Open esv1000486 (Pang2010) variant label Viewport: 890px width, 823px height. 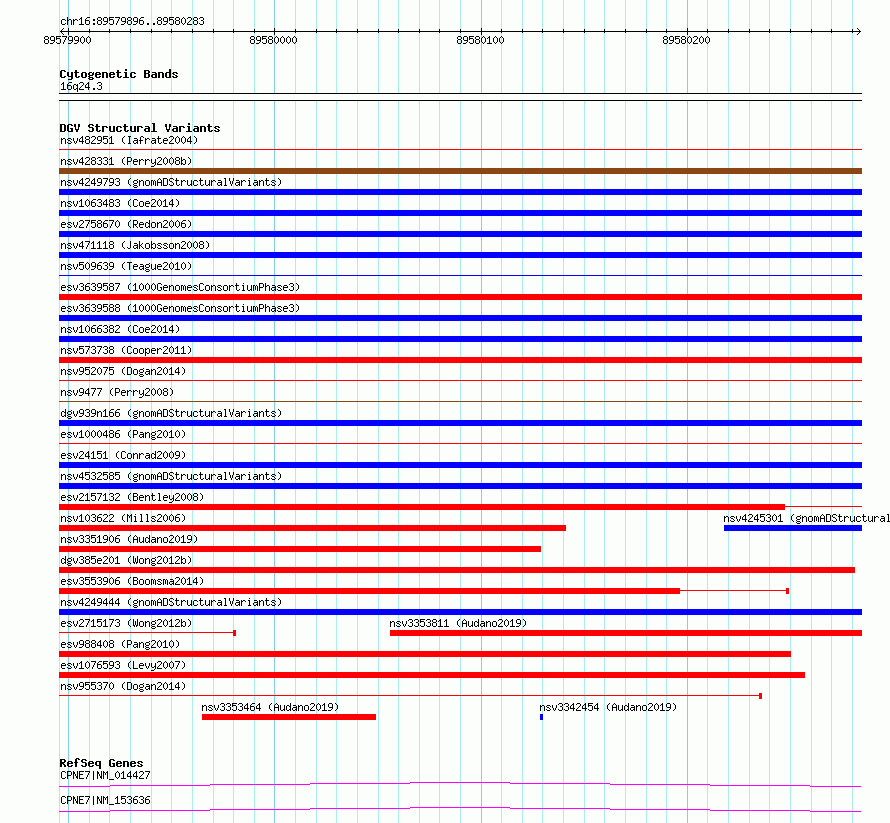pyautogui.click(x=123, y=434)
